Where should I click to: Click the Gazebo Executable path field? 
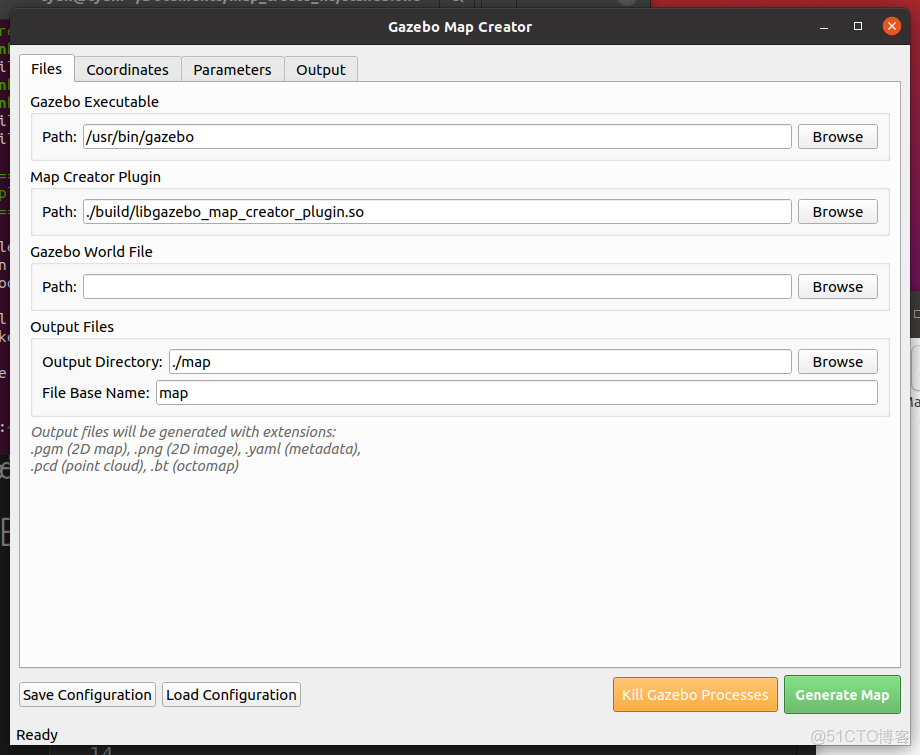click(437, 137)
